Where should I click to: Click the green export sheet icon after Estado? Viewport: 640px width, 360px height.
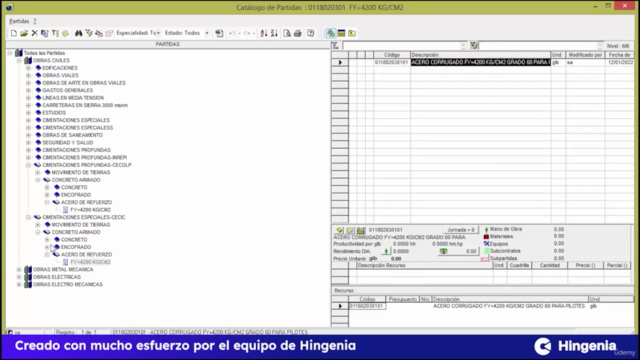(219, 33)
